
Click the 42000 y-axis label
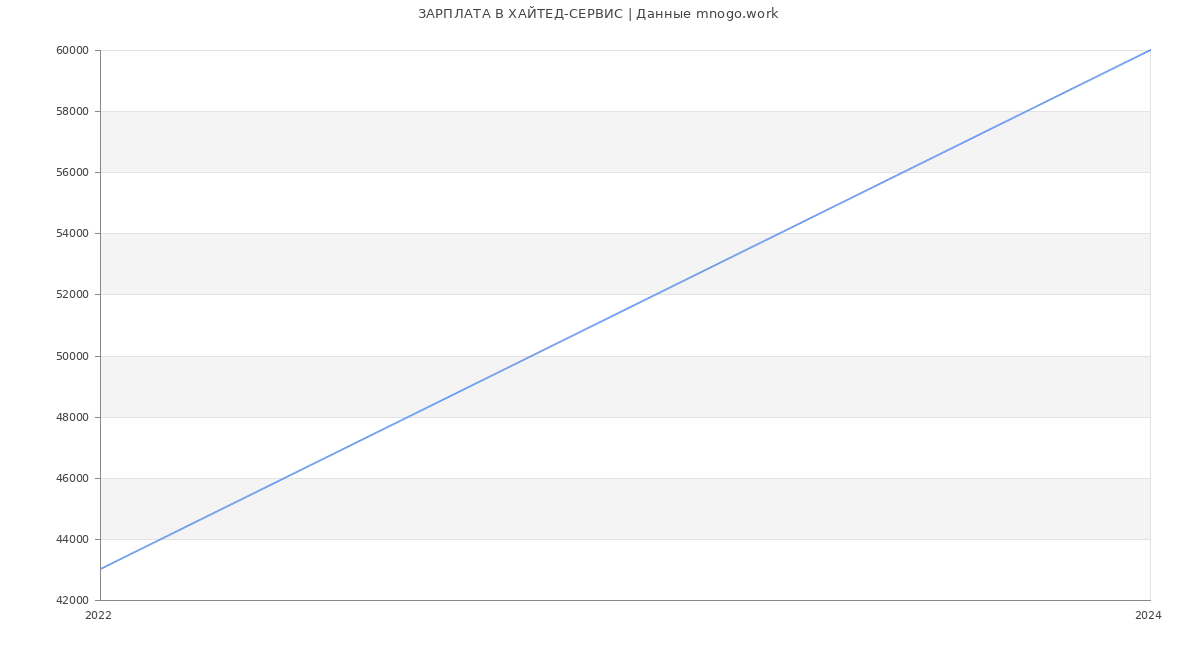coord(73,600)
